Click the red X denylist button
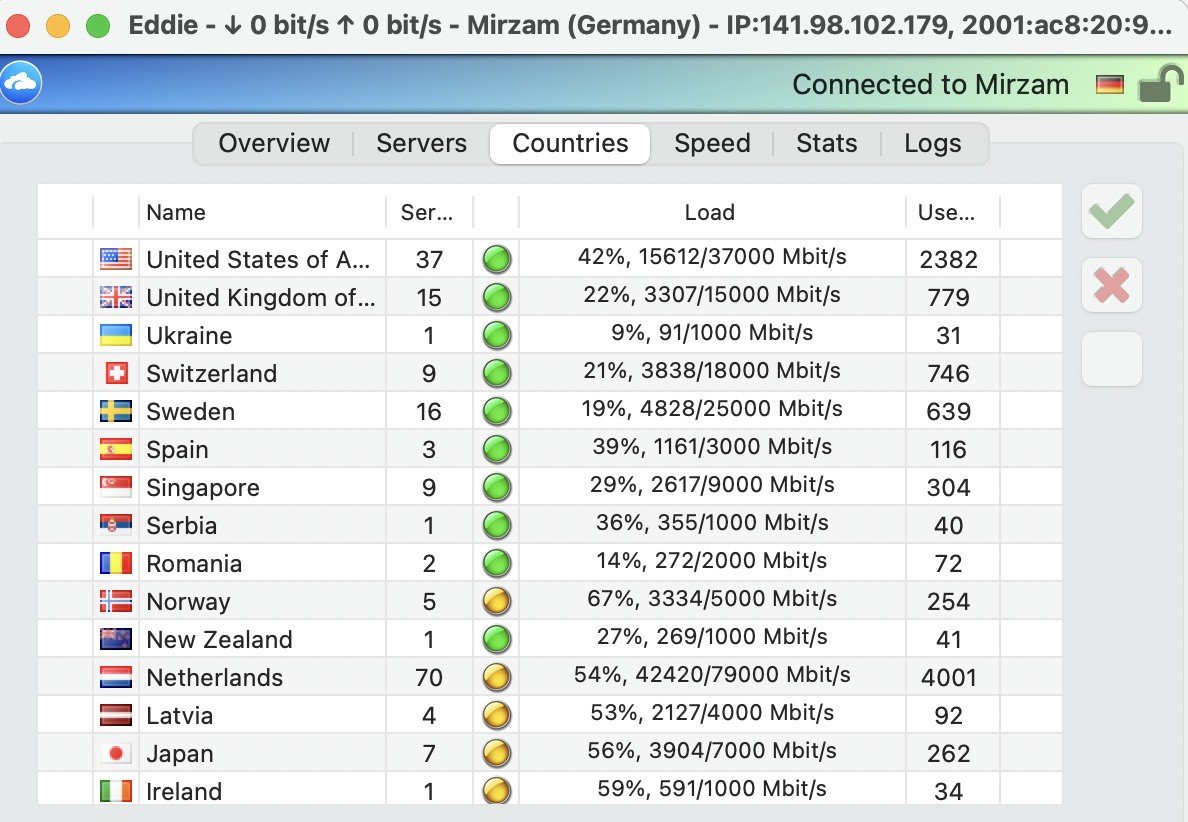The image size is (1188, 822). 1111,286
